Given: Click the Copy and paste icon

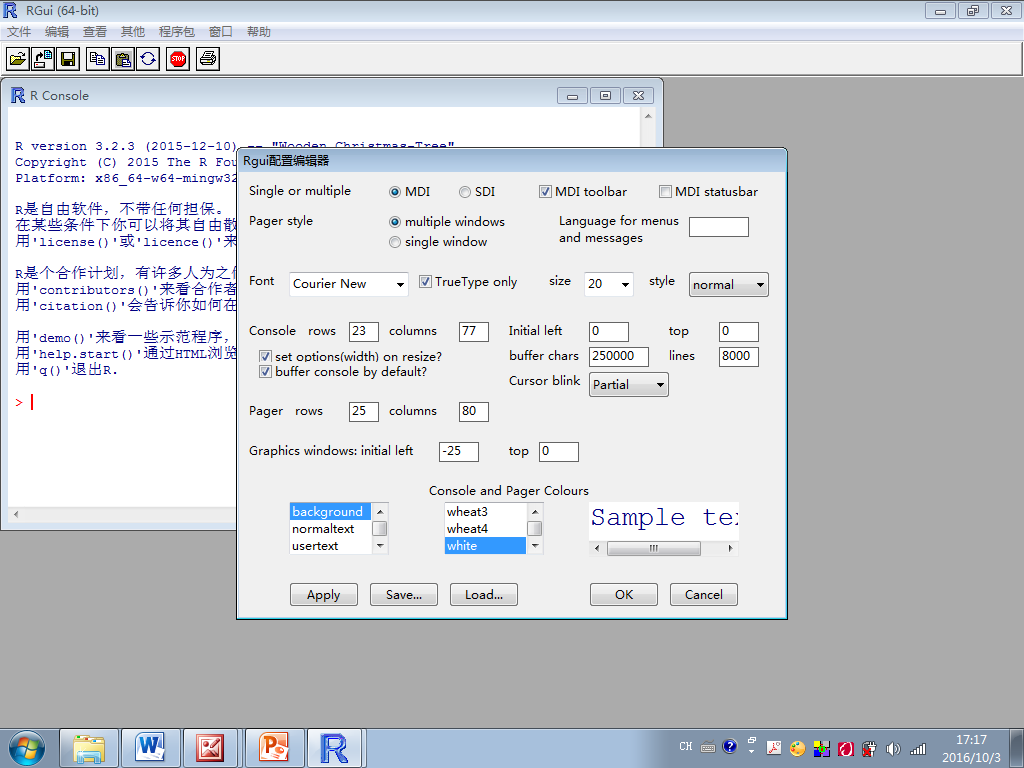Looking at the screenshot, I should pyautogui.click(x=148, y=59).
